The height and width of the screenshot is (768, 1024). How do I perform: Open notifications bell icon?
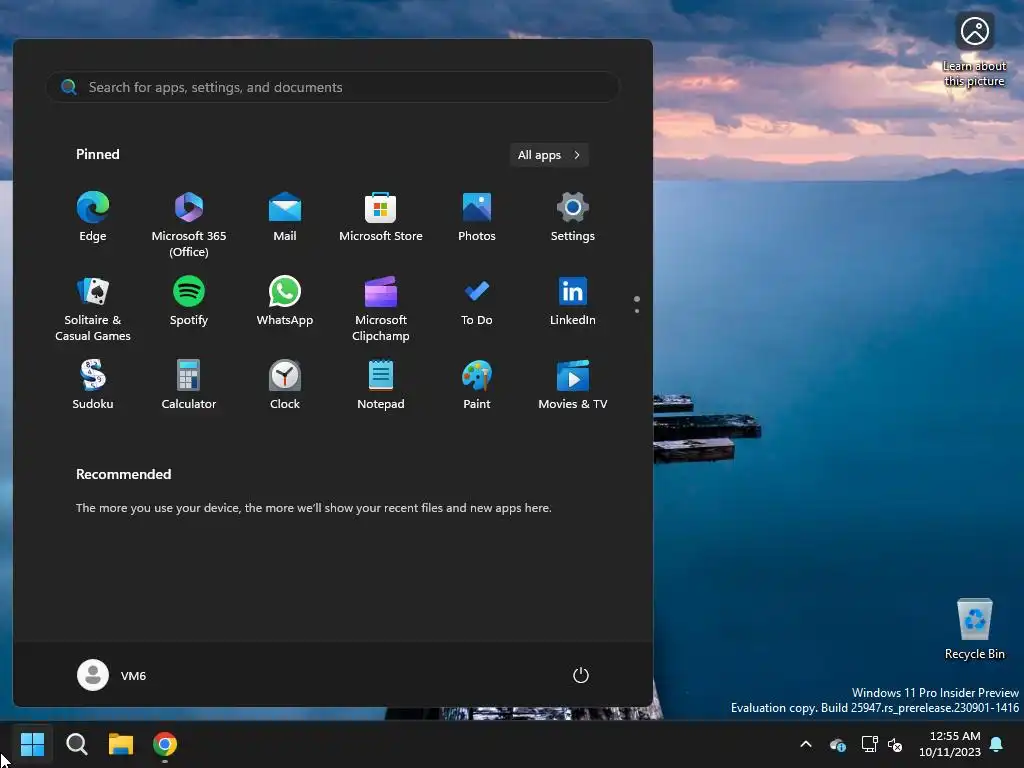click(x=997, y=744)
